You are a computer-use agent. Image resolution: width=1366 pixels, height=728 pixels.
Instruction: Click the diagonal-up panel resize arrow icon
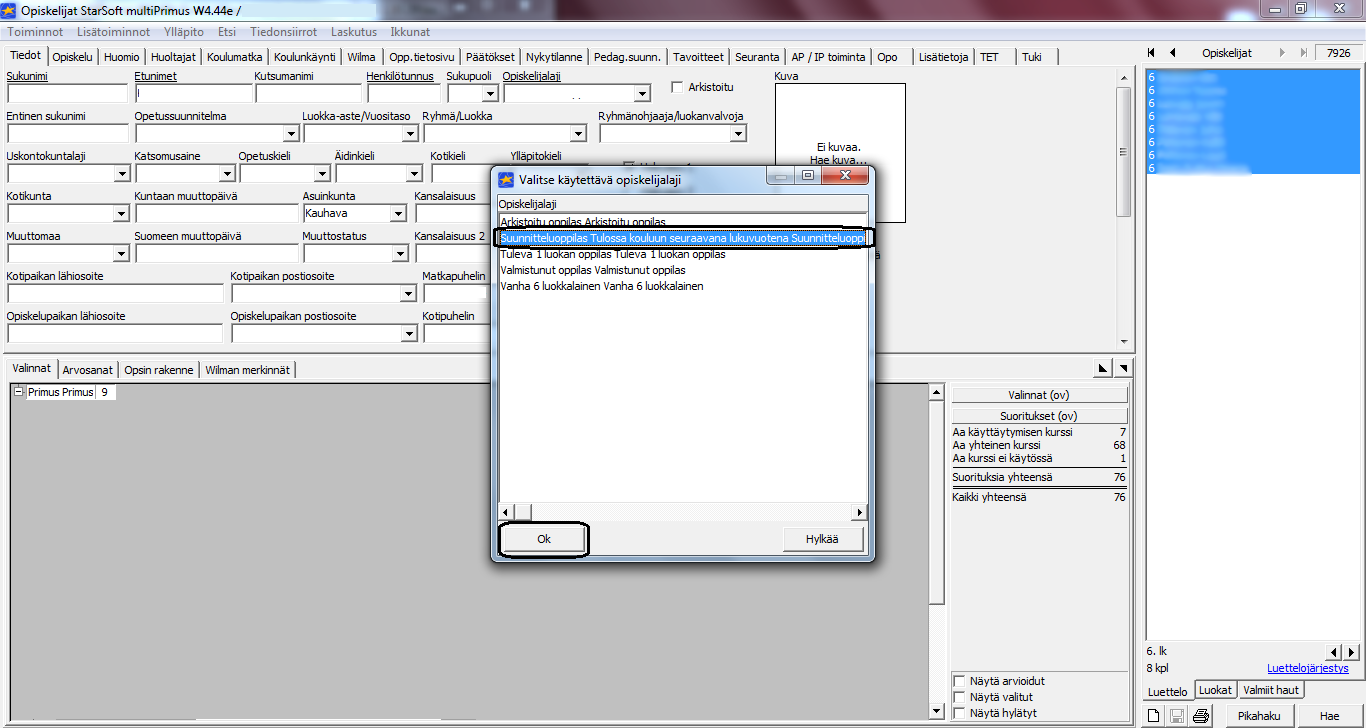click(1104, 369)
